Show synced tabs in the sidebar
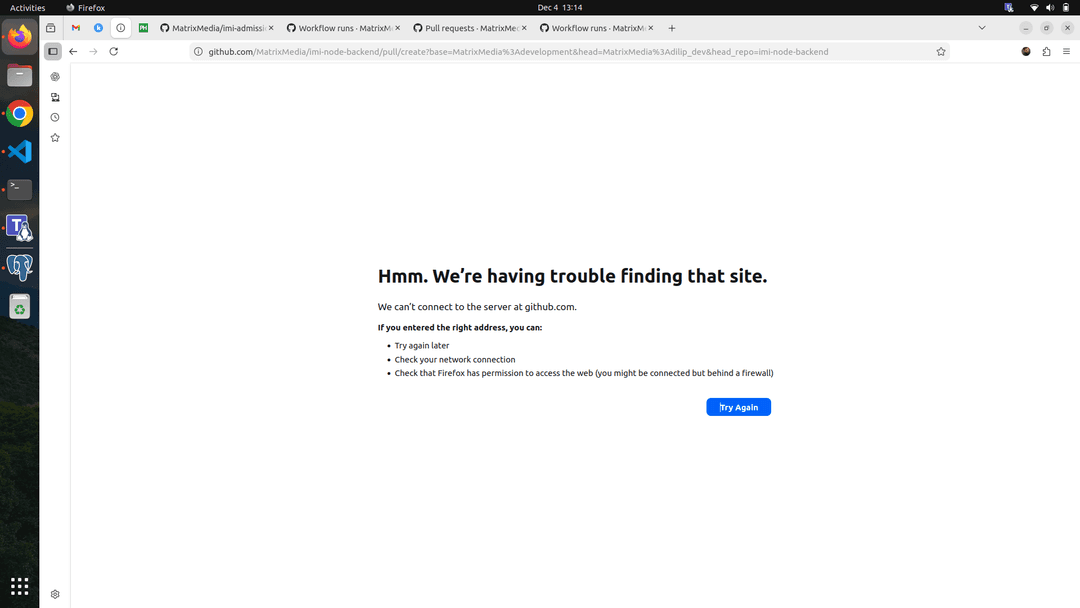1080x608 pixels. point(55,97)
